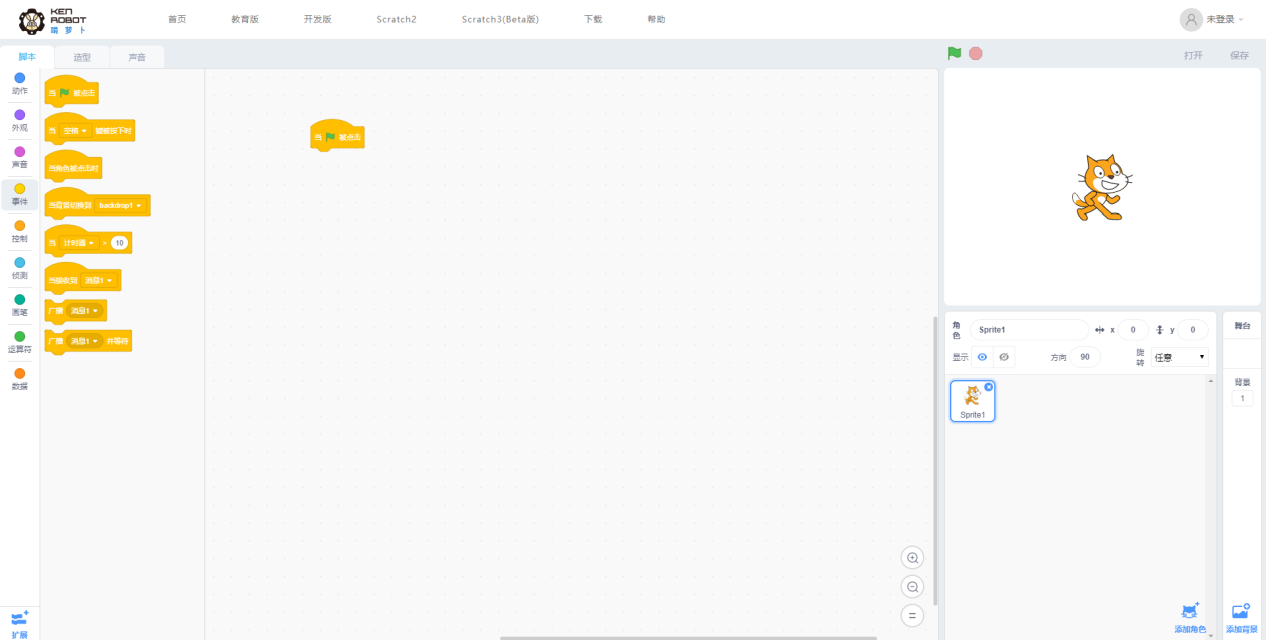This screenshot has width=1266, height=640.
Task: Select the 声音 (Sound) block category
Action: coord(20,157)
